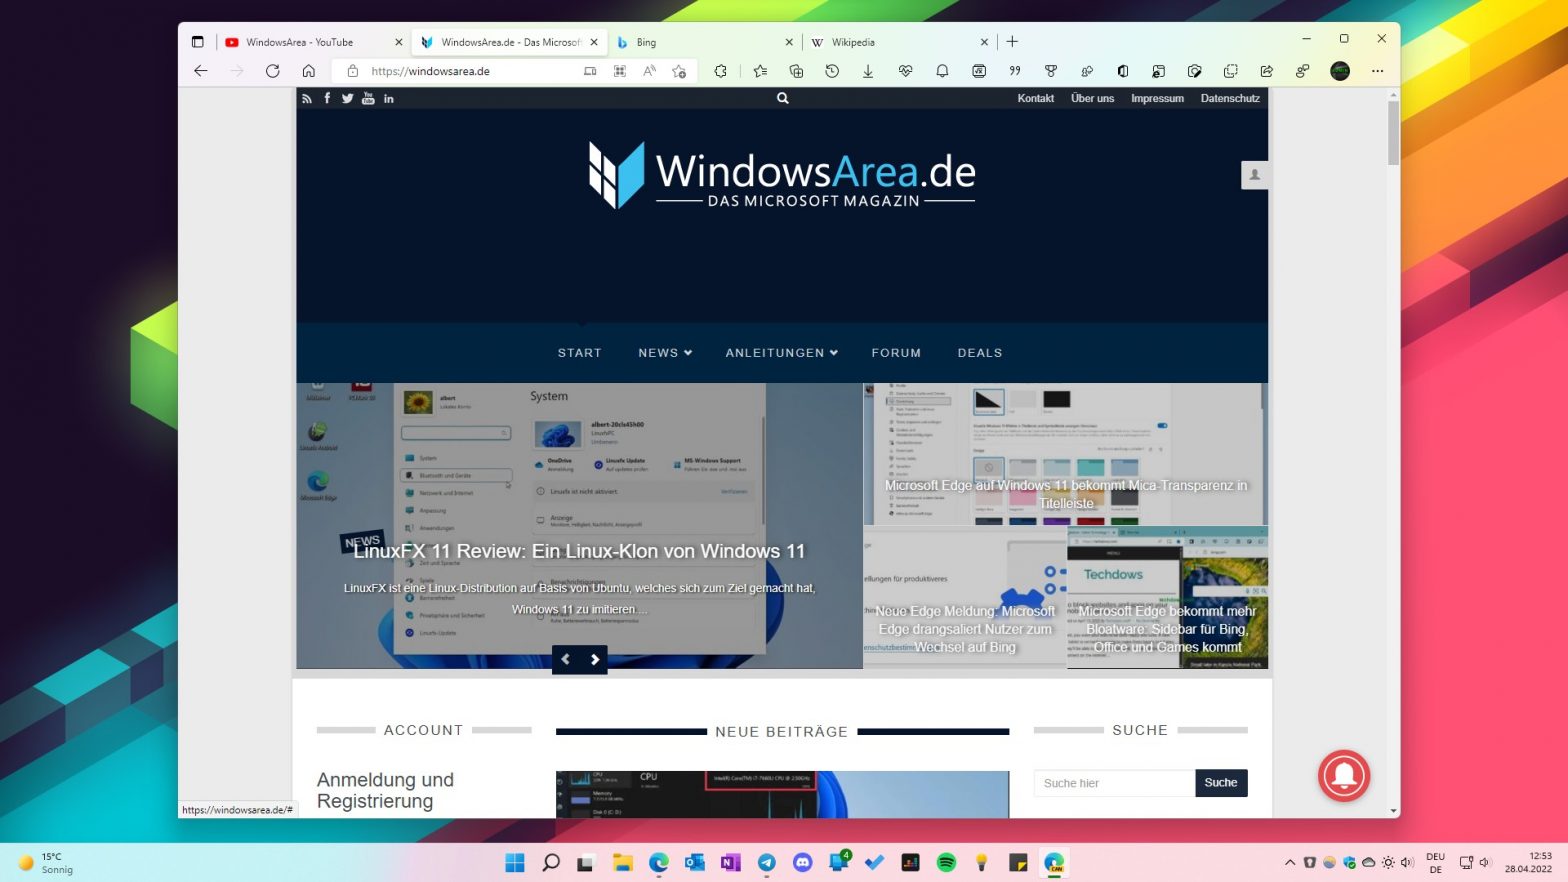Image resolution: width=1568 pixels, height=882 pixels.
Task: Open Neue Edge Meldung Bing article
Action: coord(965,629)
